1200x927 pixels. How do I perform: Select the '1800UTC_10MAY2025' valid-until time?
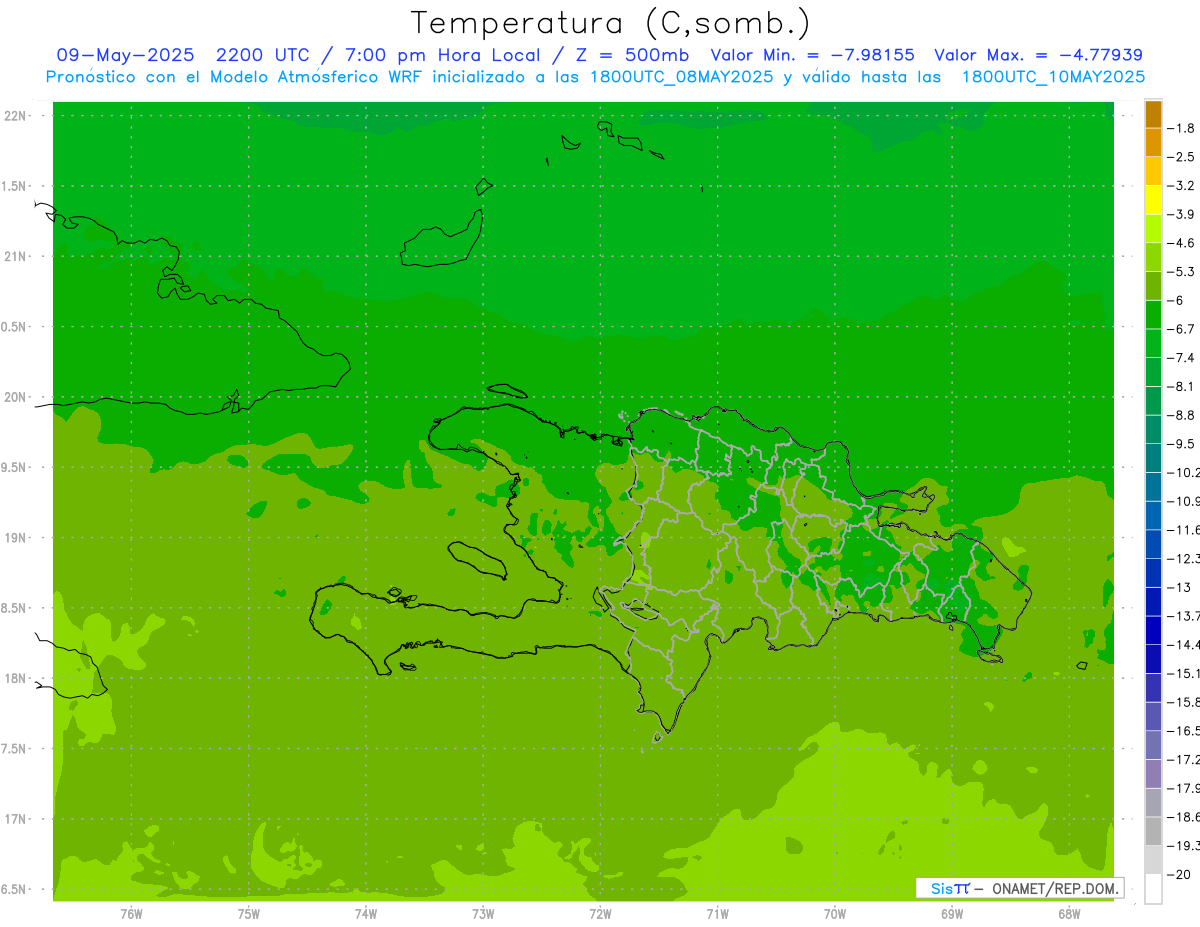(x=1053, y=76)
